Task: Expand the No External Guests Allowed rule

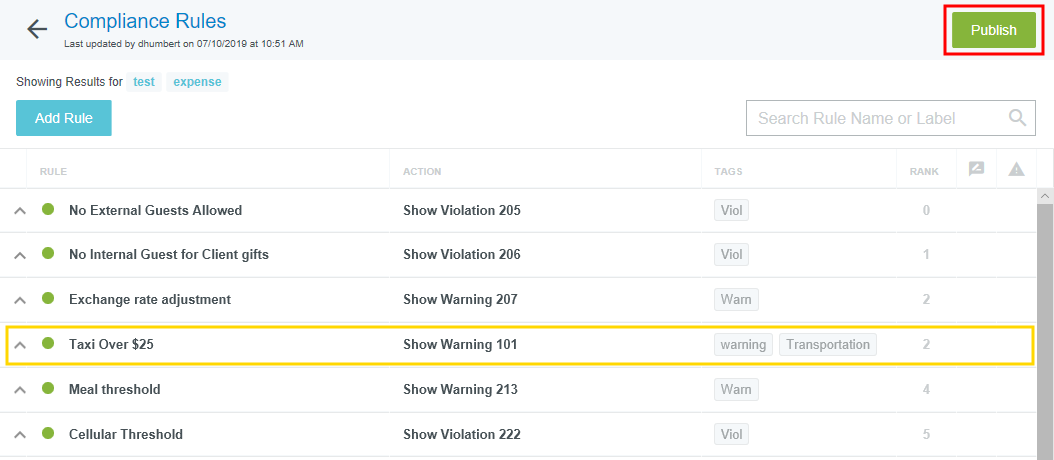Action: [x=19, y=211]
